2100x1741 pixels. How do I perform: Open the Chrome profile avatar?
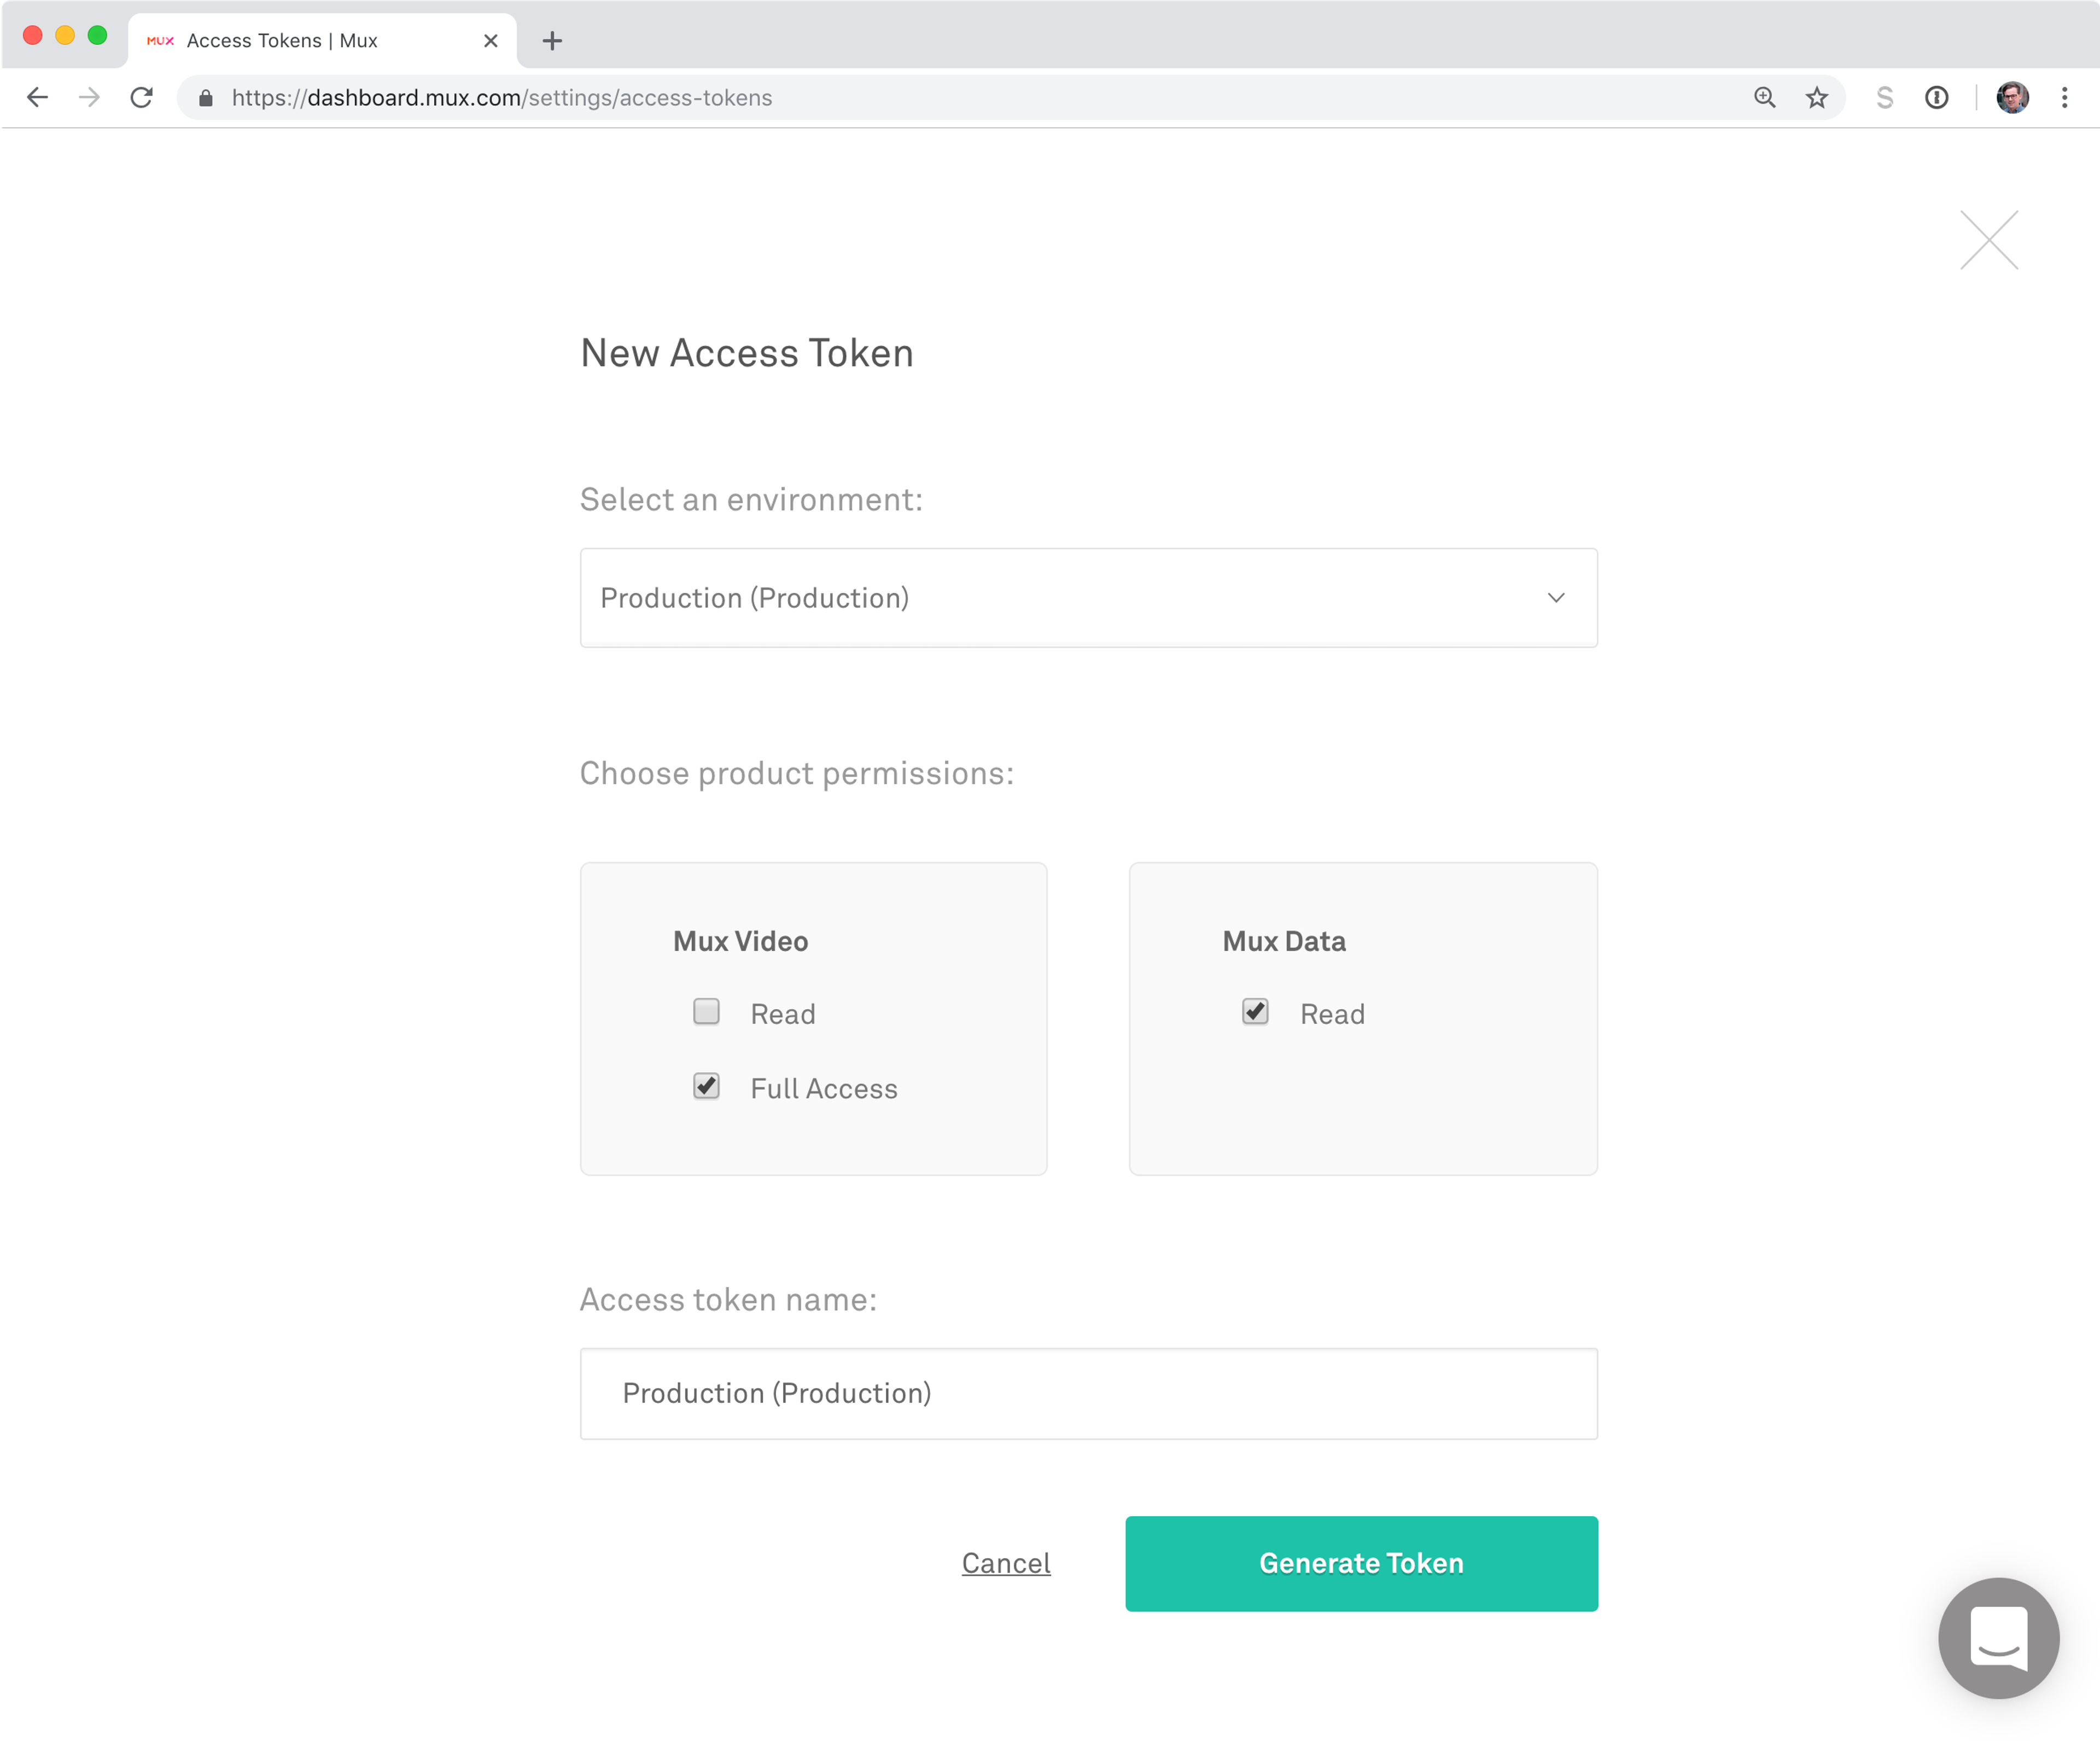coord(2012,97)
